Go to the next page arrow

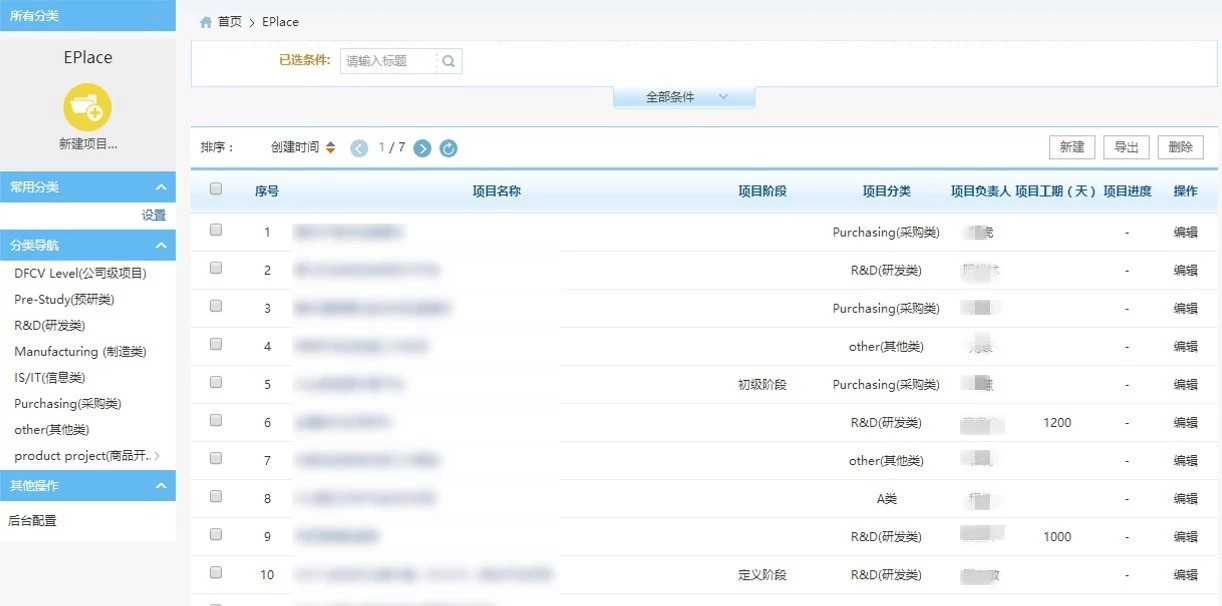click(x=422, y=148)
